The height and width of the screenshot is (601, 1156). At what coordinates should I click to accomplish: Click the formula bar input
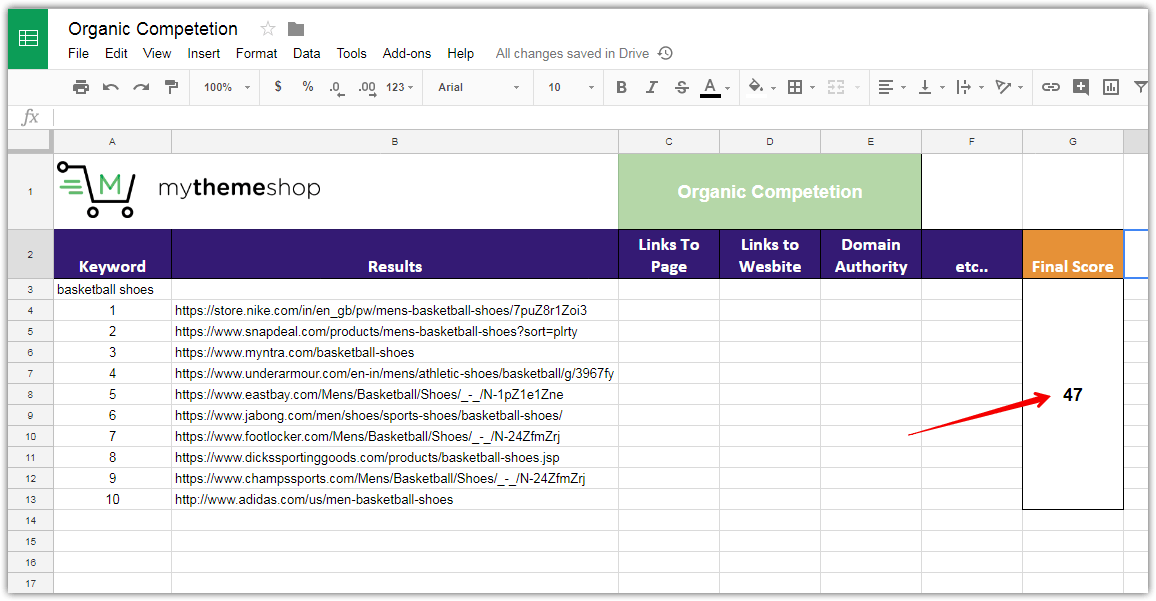pyautogui.click(x=601, y=117)
